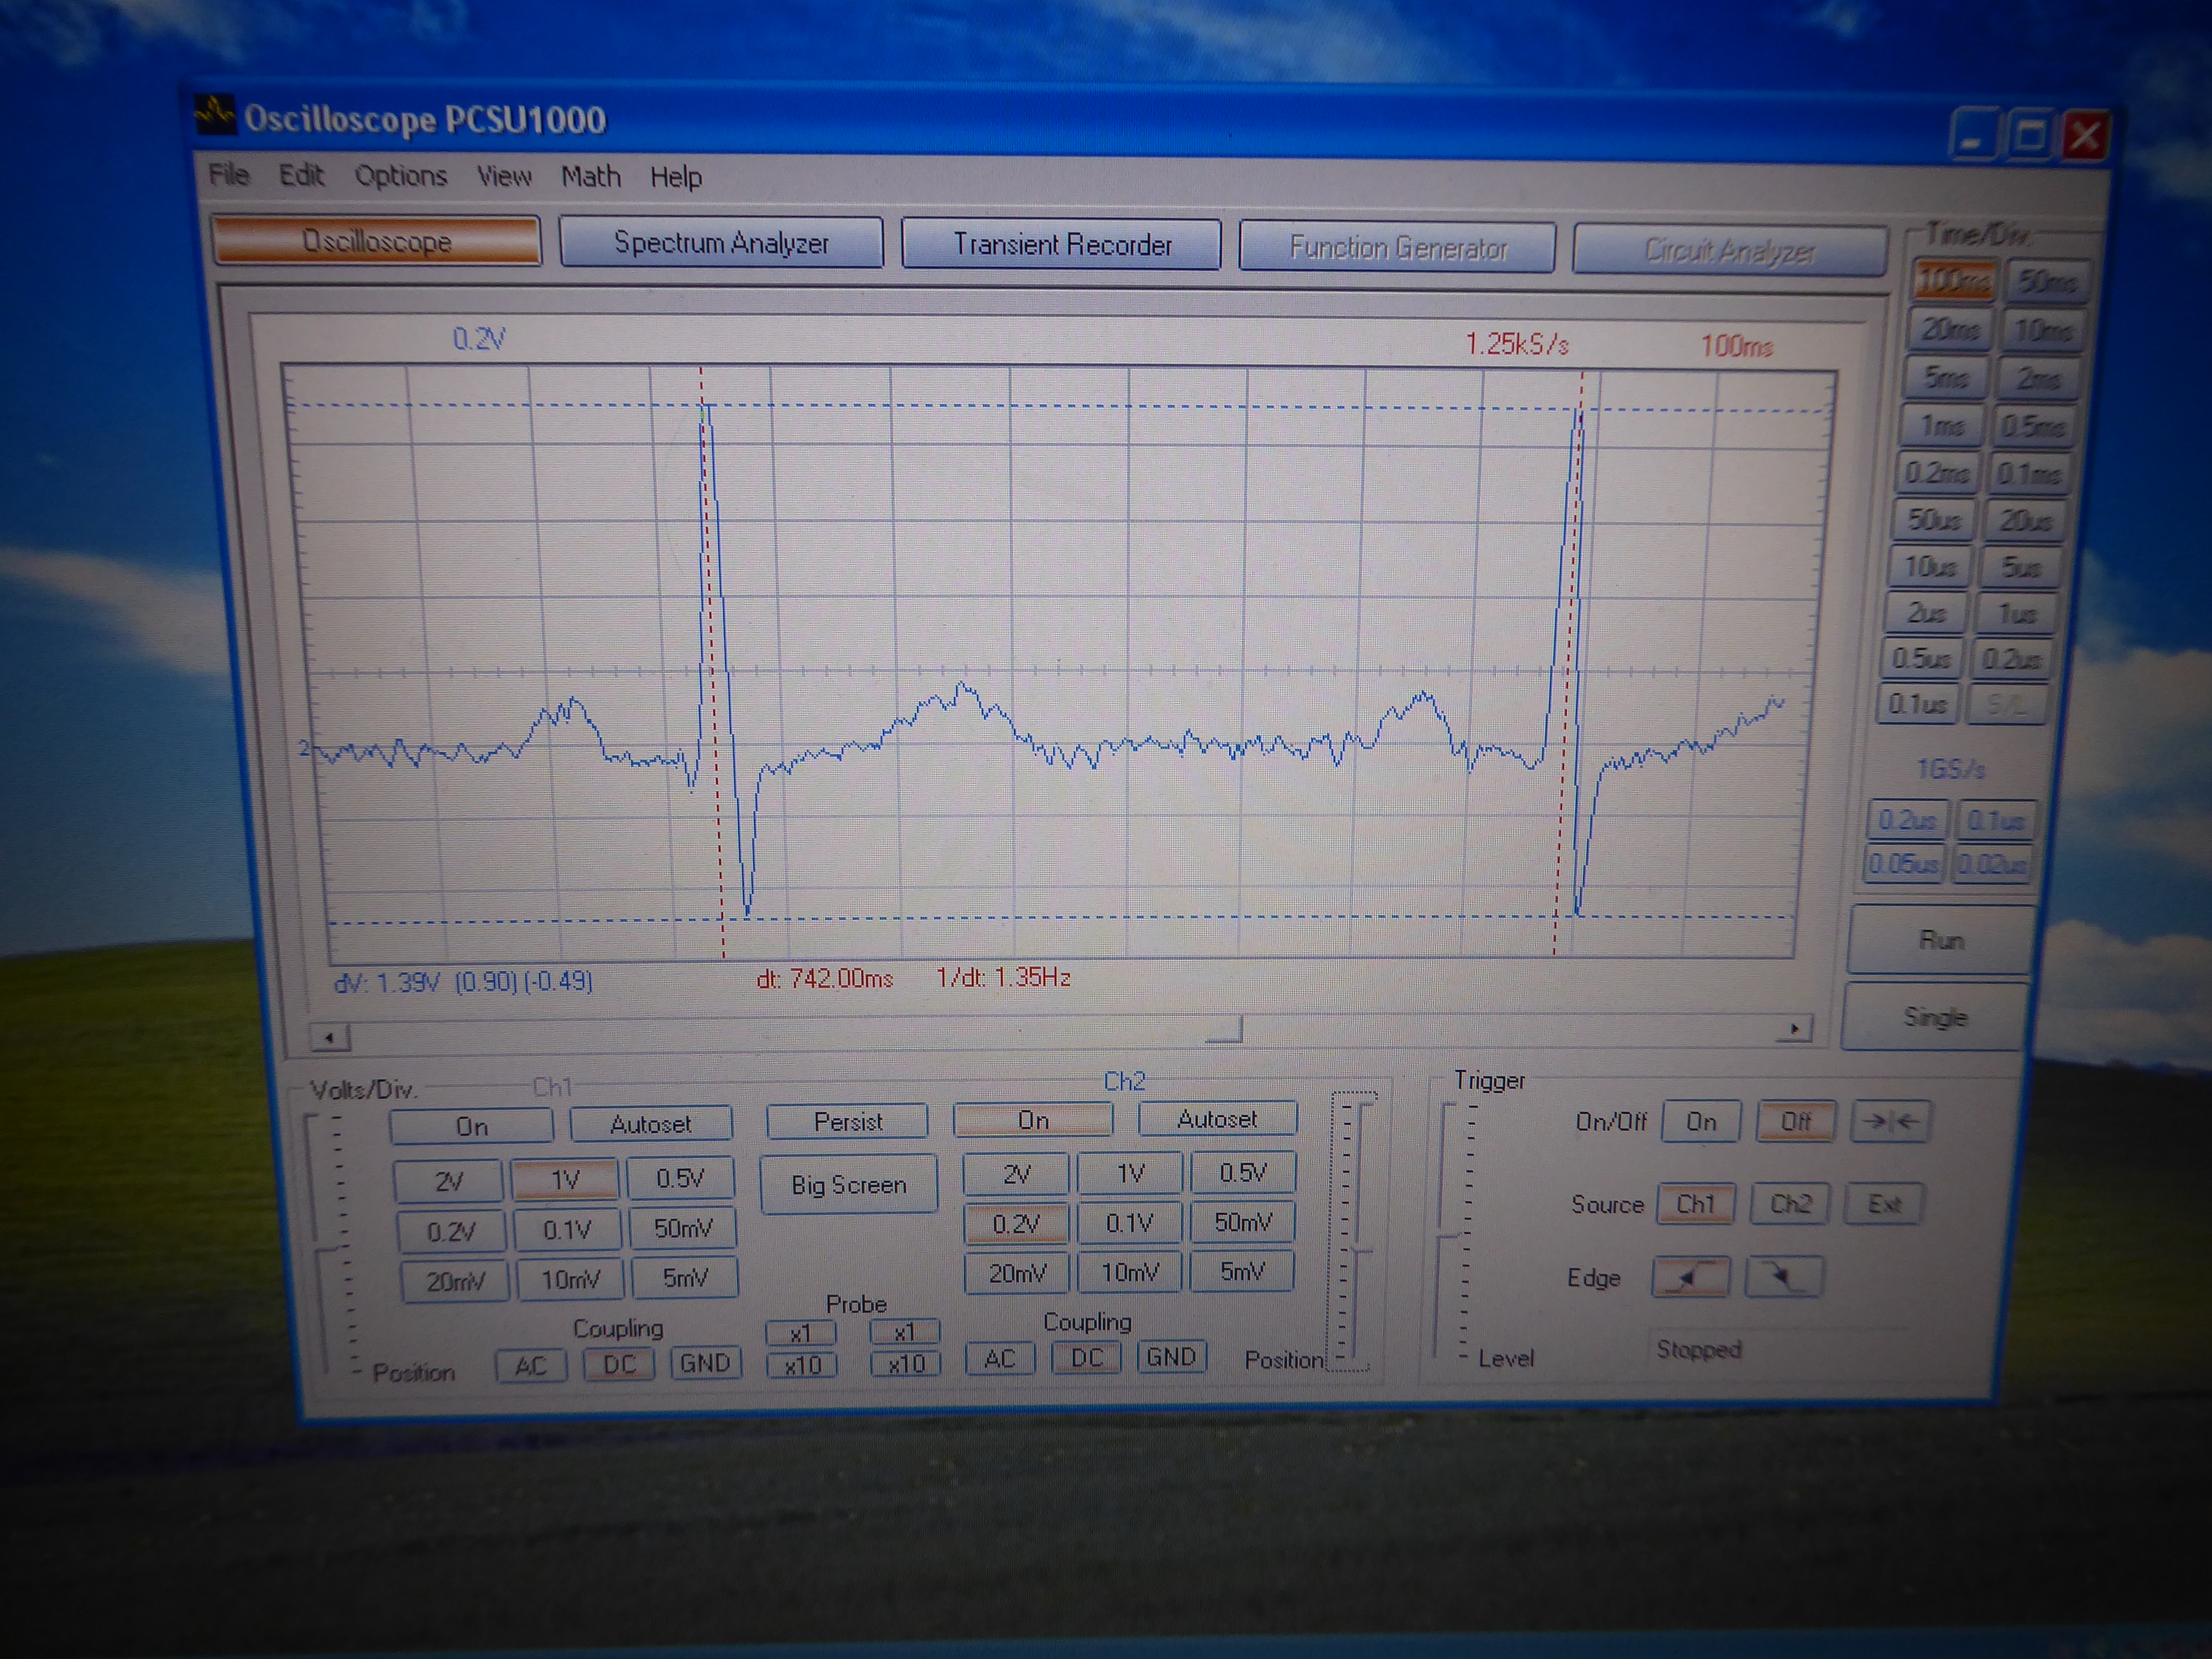Toggle channel 1 On button
The height and width of the screenshot is (1659, 2212).
tap(471, 1126)
